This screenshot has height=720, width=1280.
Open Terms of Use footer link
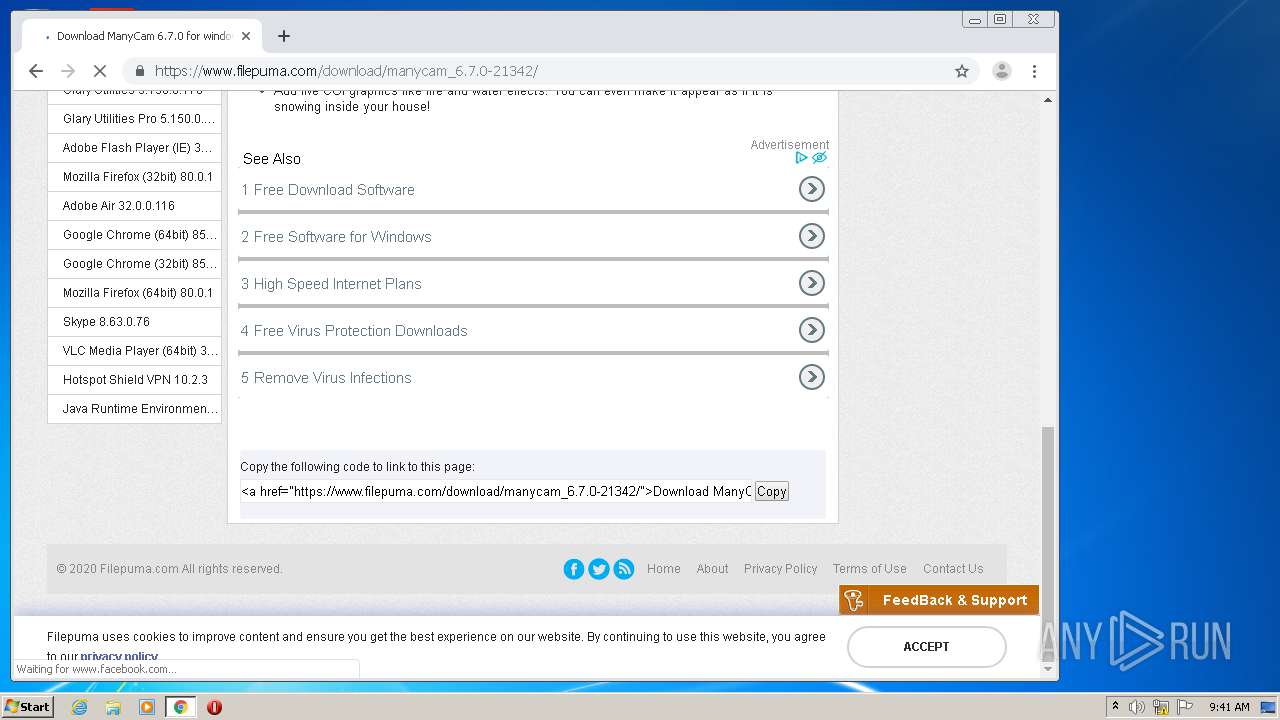pos(870,569)
